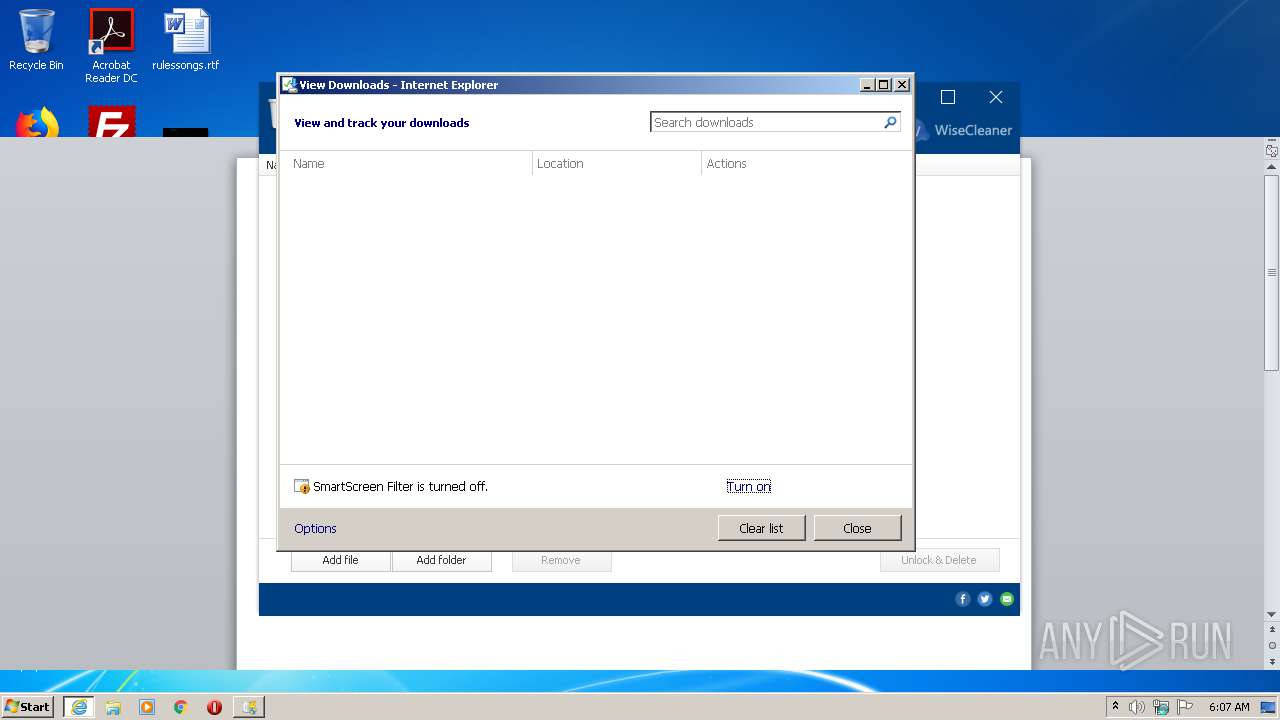Image resolution: width=1280 pixels, height=720 pixels.
Task: Click the taskbar clock showing 6:07 AM
Action: pos(1229,707)
